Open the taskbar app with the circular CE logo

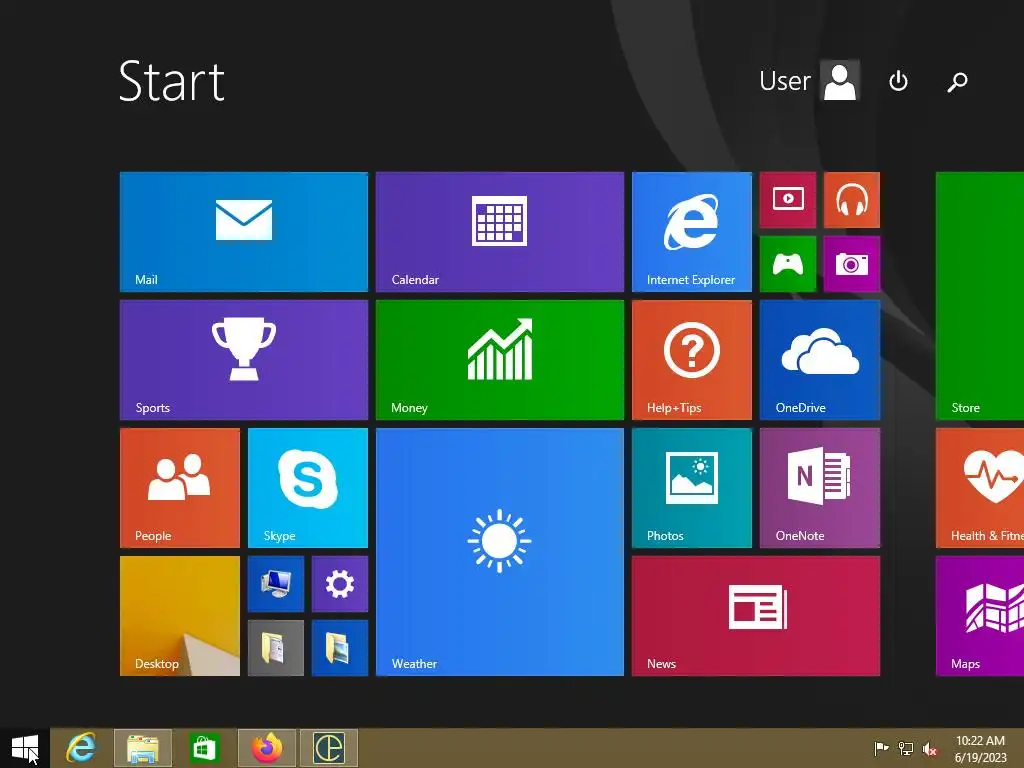[x=328, y=748]
